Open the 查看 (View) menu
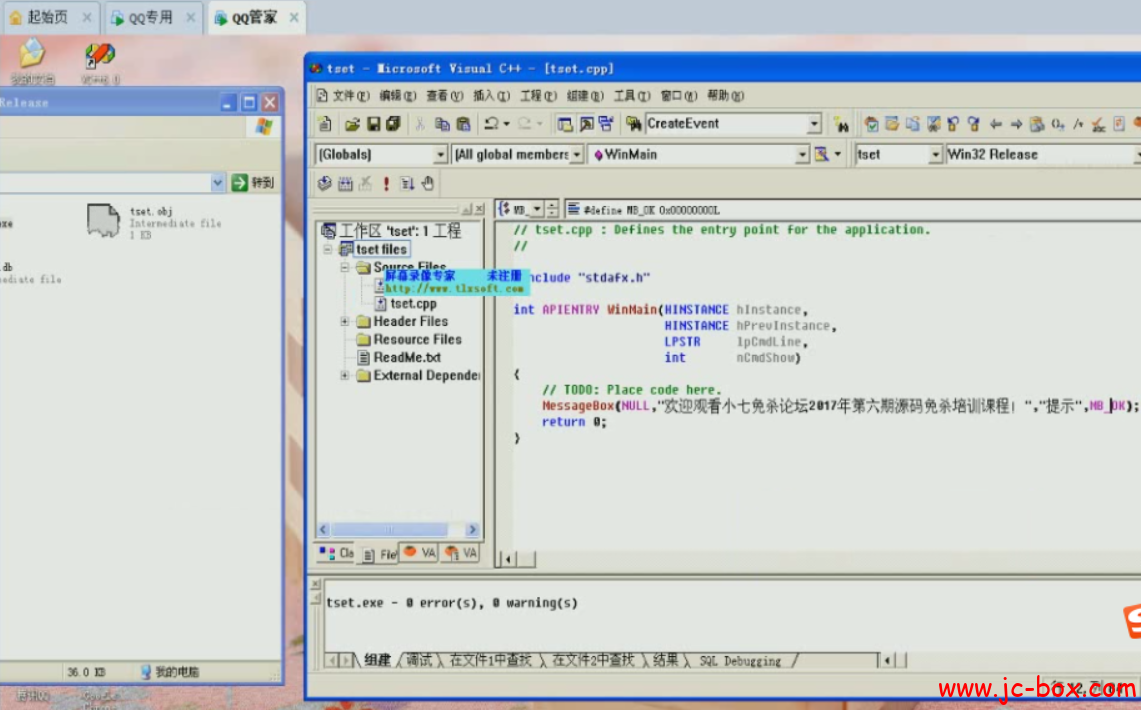 point(445,96)
